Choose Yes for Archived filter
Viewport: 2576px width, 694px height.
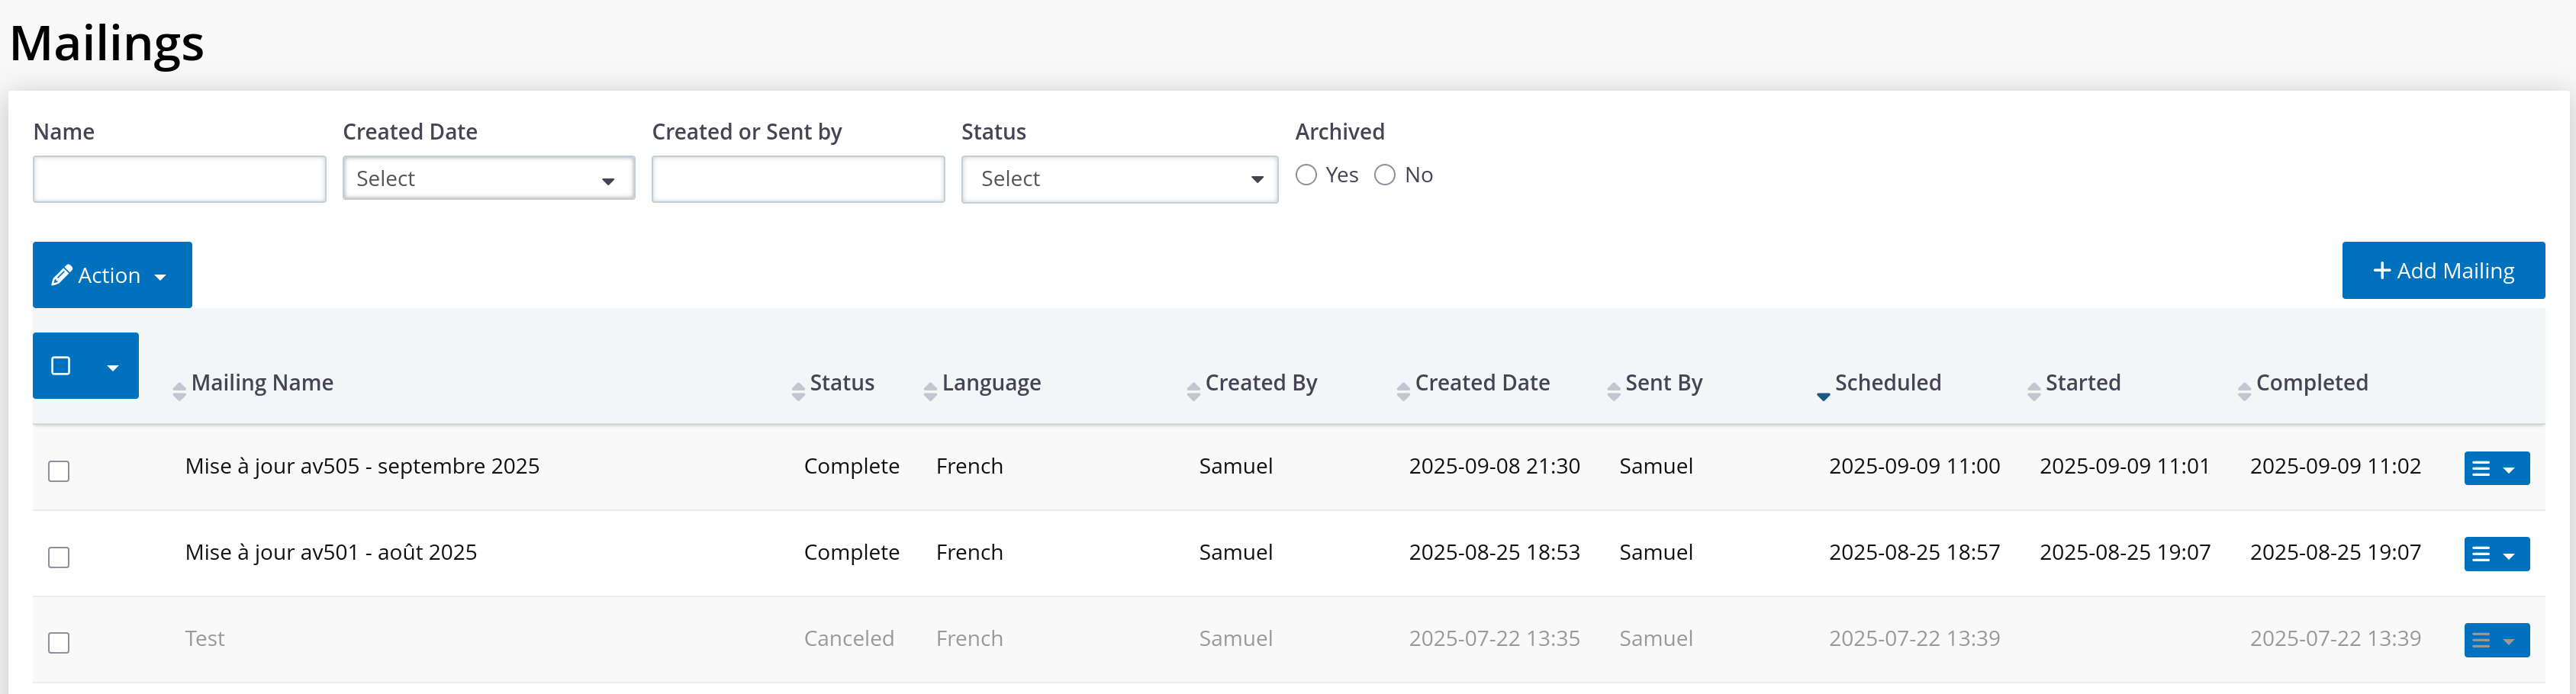tap(1306, 176)
